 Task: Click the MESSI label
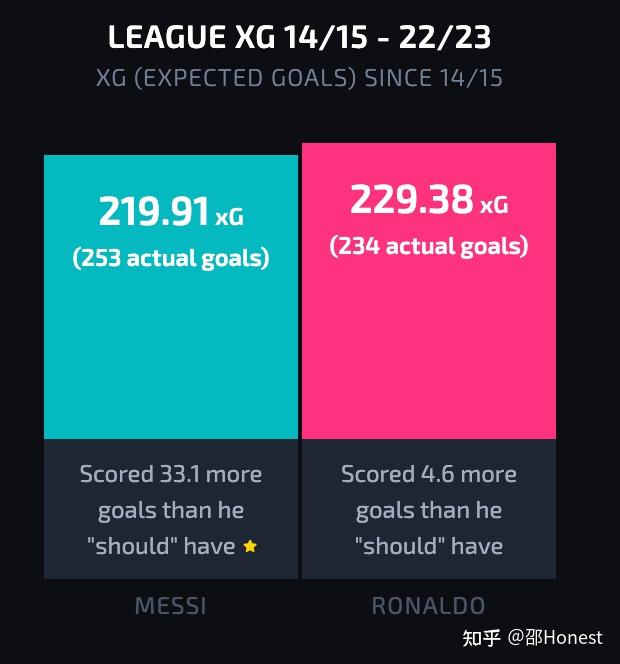[x=171, y=606]
